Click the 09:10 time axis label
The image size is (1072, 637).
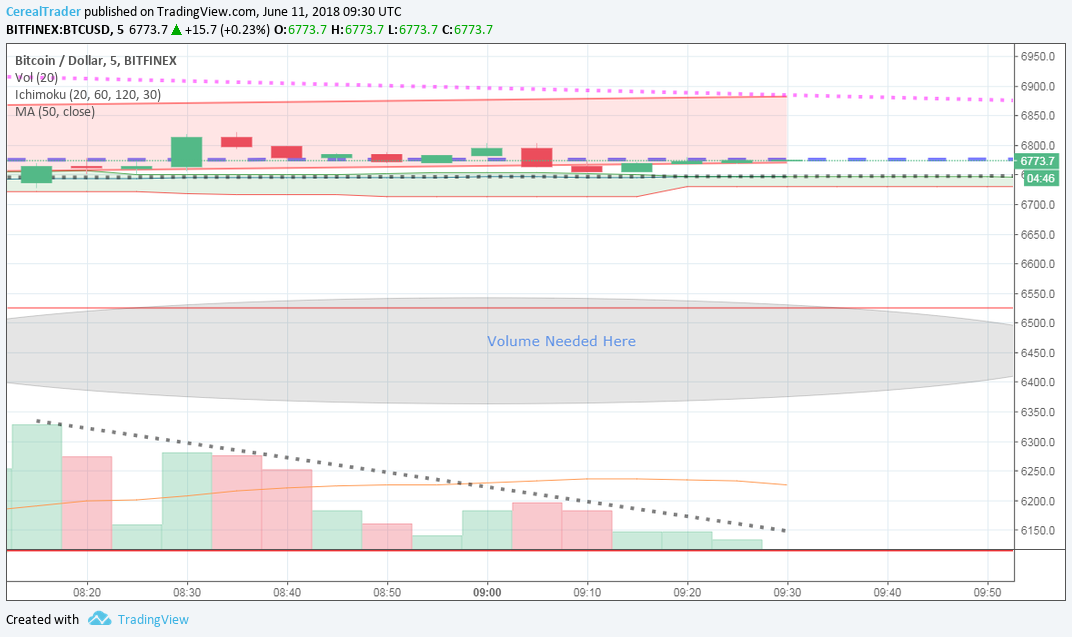tap(587, 593)
